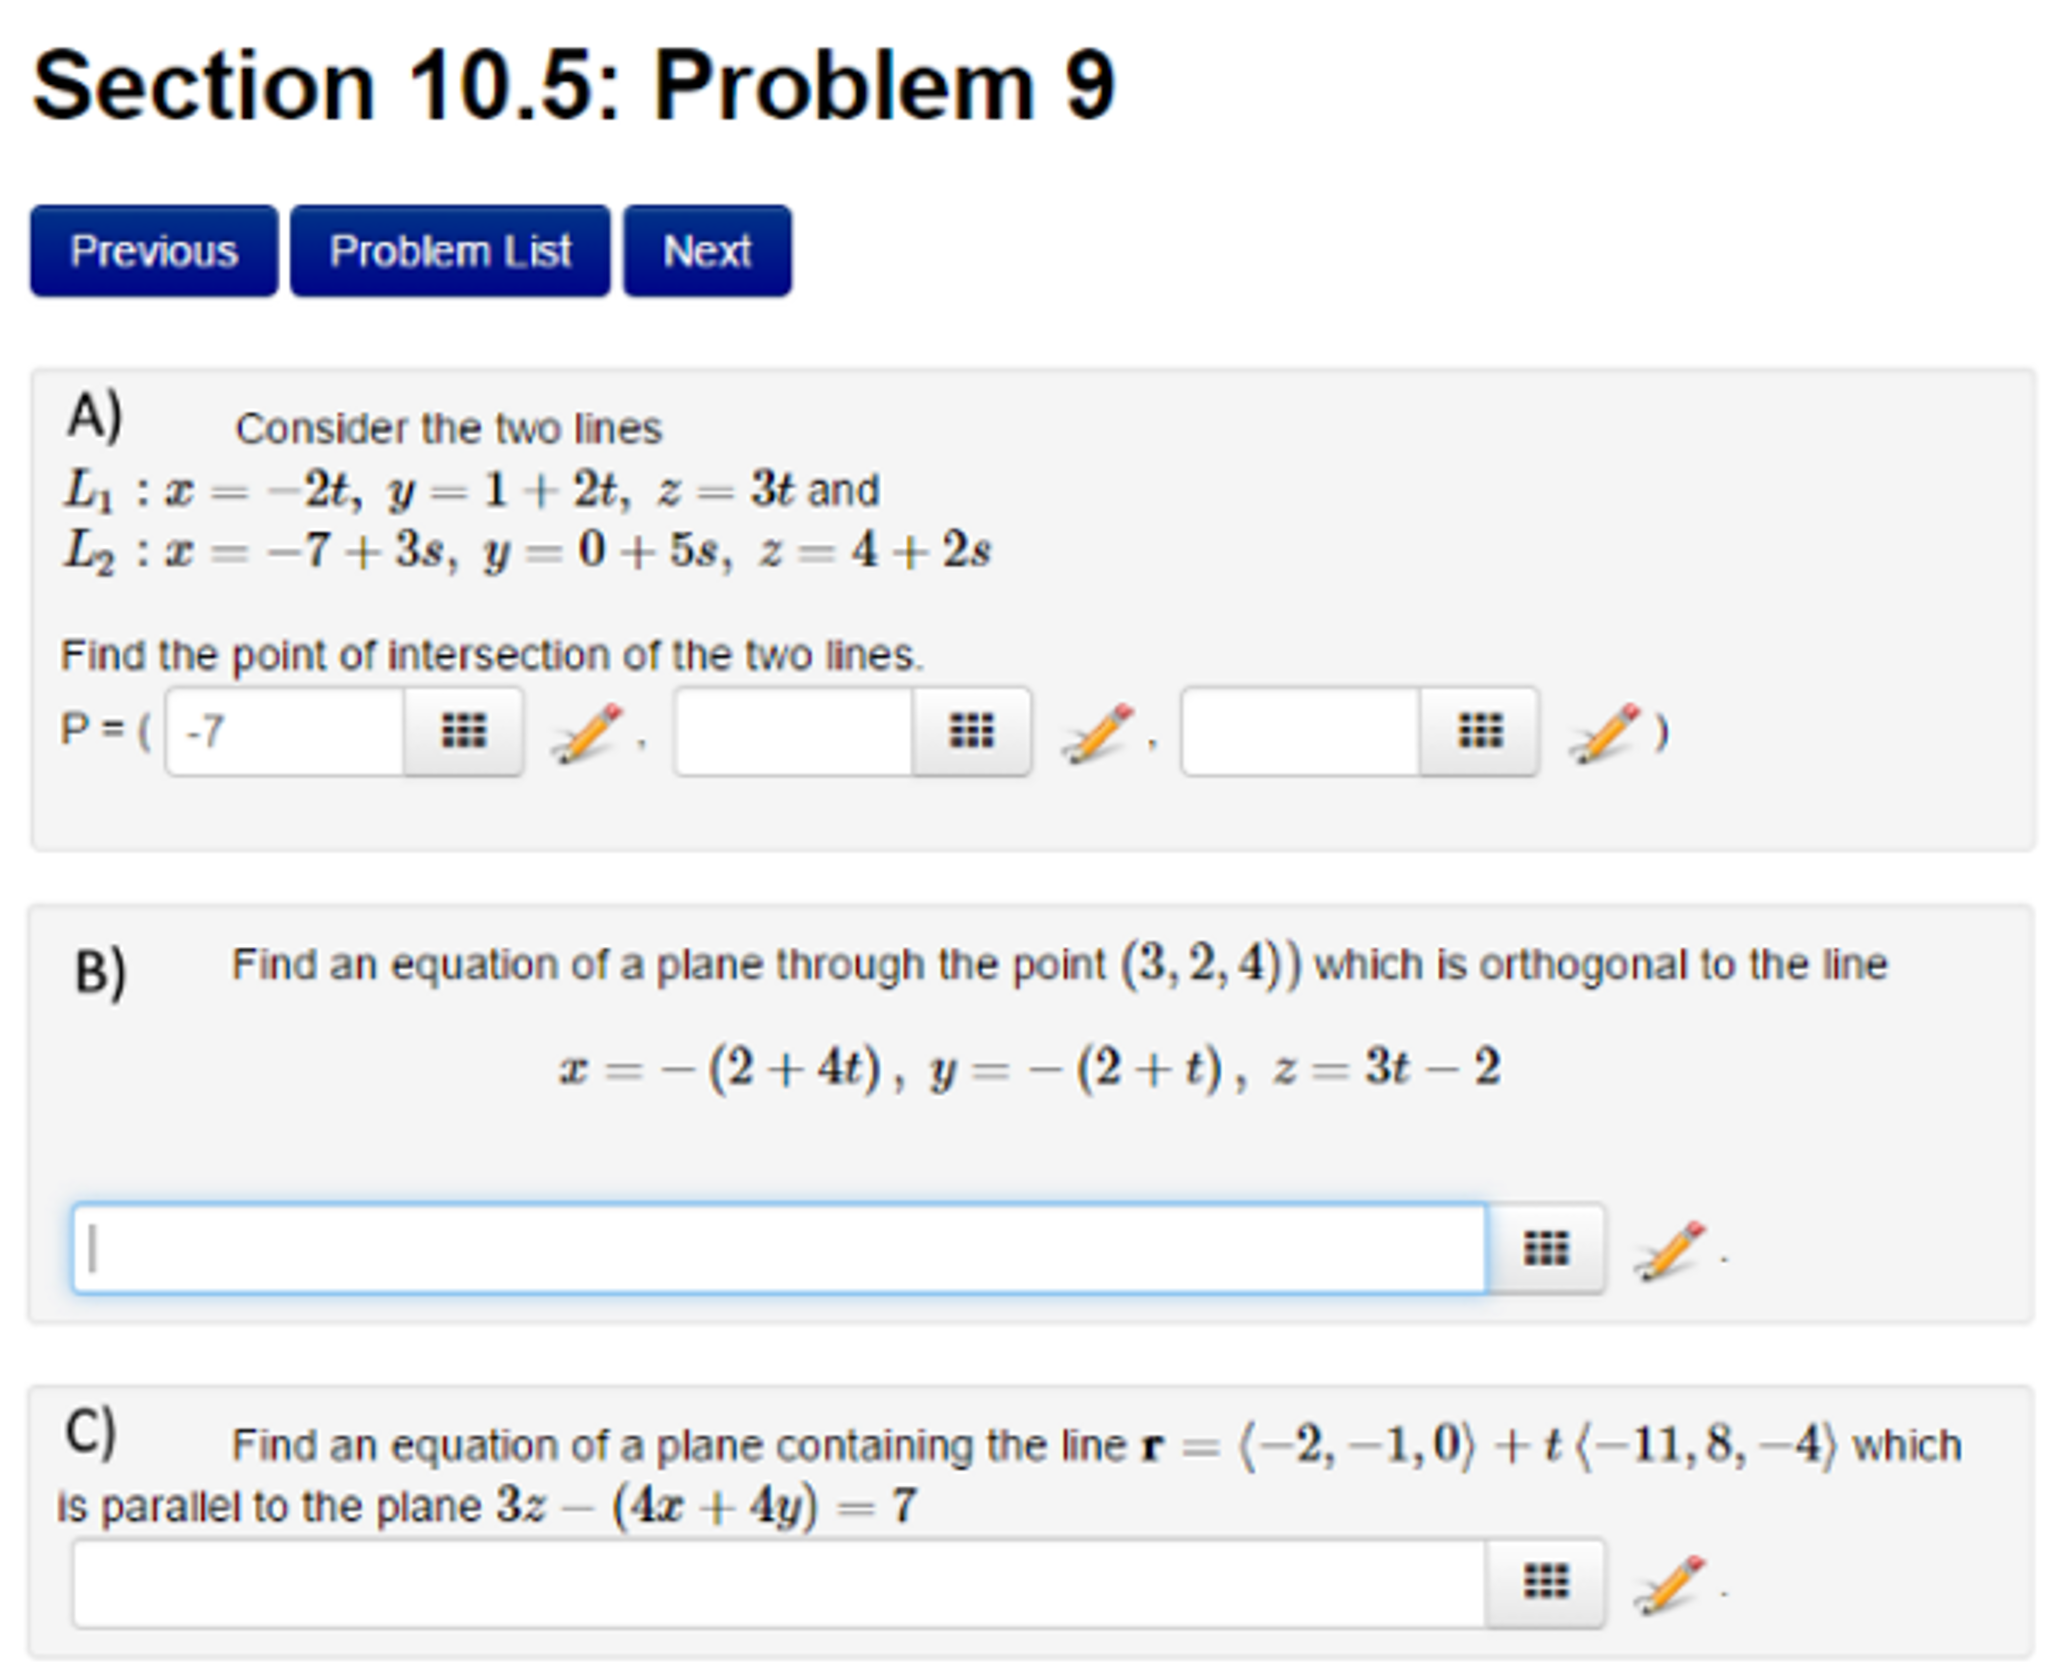The height and width of the screenshot is (1678, 2046).
Task: Focus the part B plane equation field
Action: coord(779,1248)
